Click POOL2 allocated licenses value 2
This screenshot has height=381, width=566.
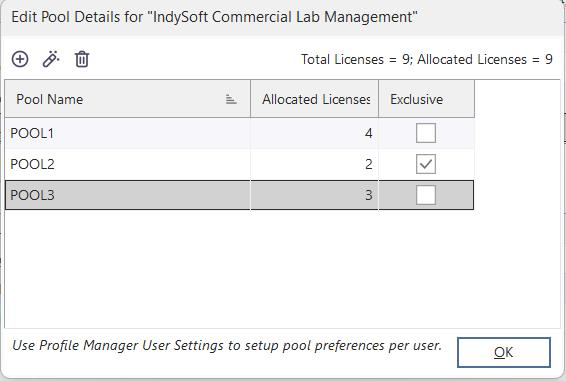[369, 164]
